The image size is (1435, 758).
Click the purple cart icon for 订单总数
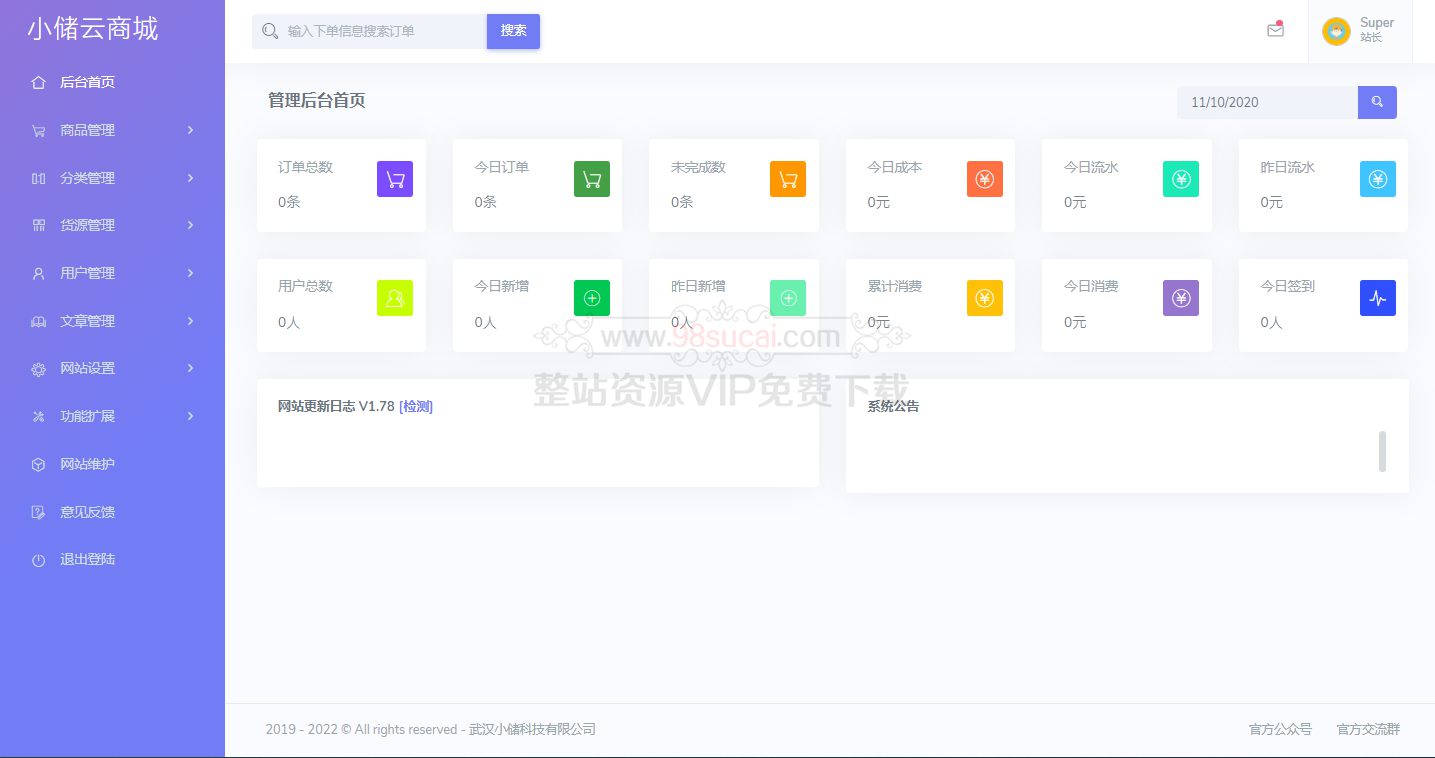tap(395, 179)
